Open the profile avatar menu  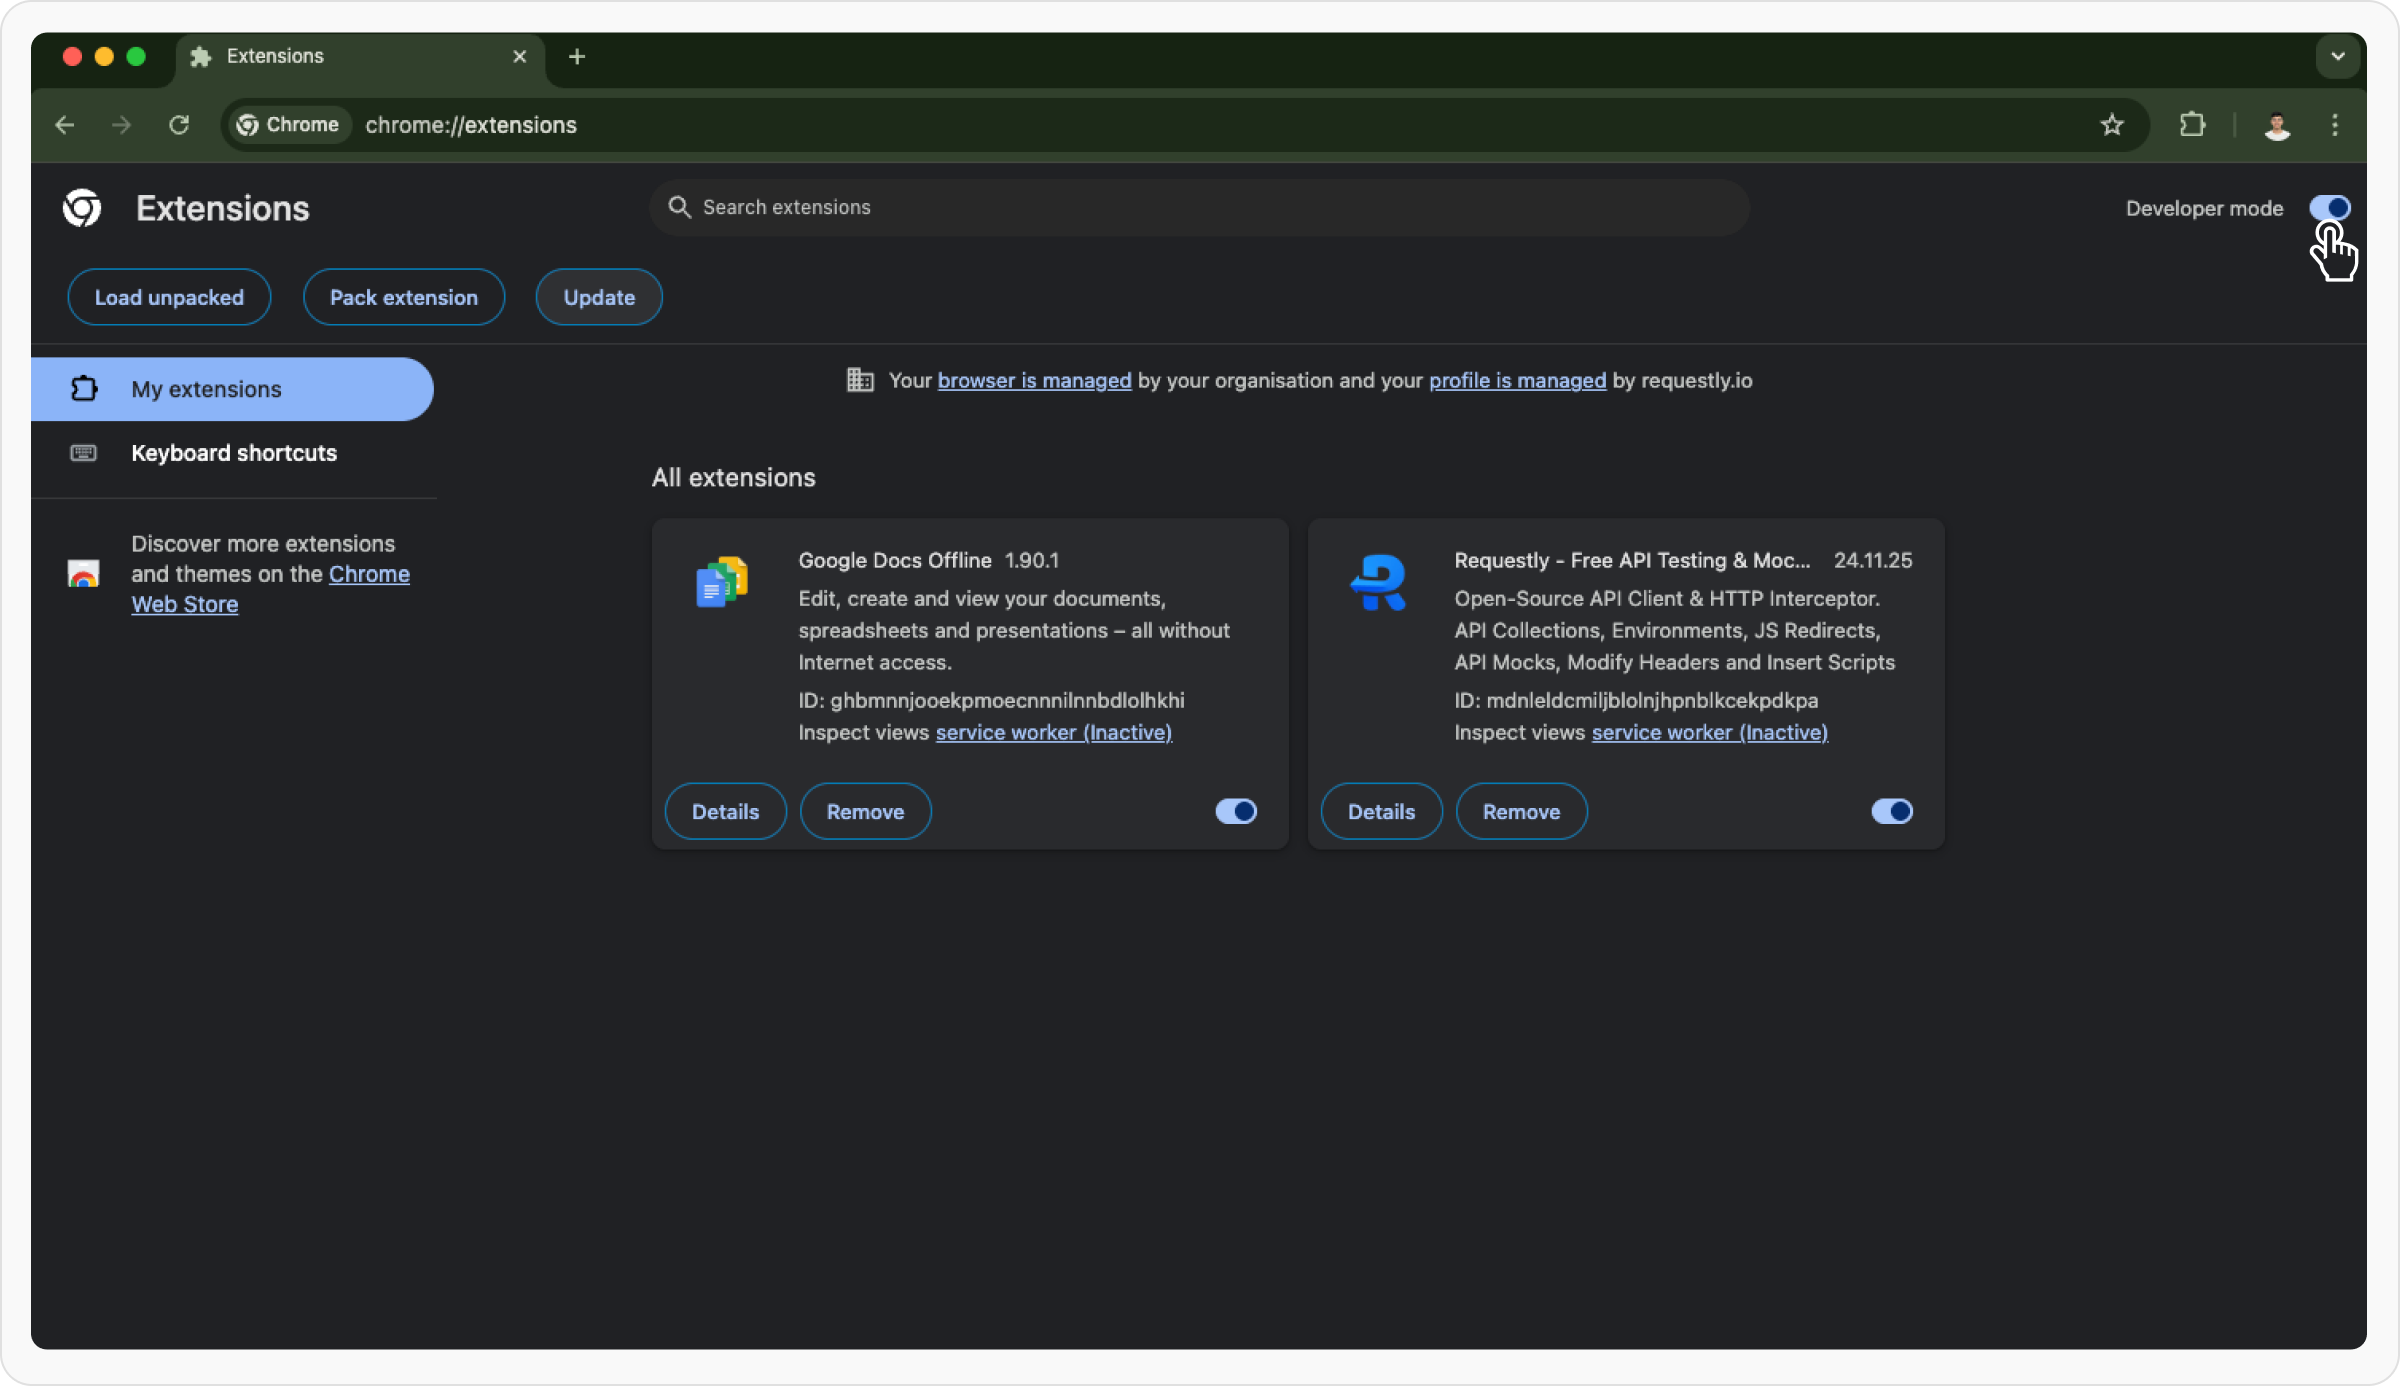[x=2277, y=126]
